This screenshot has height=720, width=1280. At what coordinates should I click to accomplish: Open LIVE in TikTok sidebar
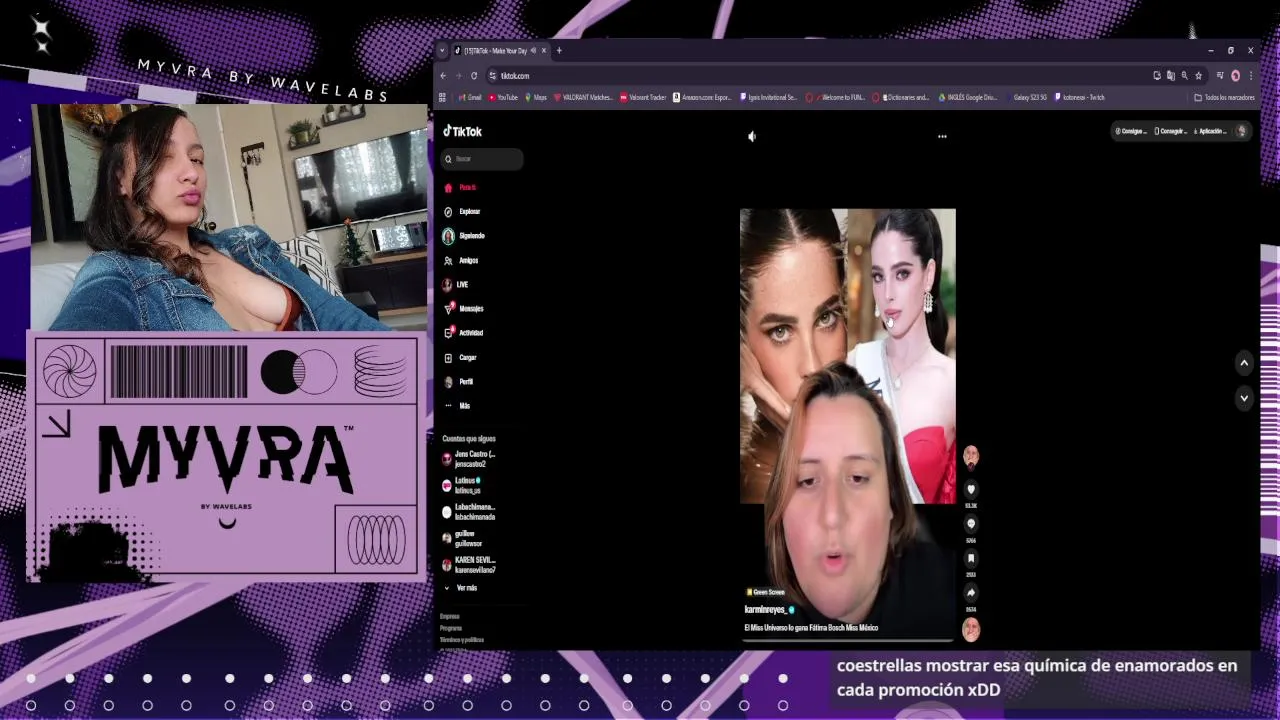(x=456, y=284)
